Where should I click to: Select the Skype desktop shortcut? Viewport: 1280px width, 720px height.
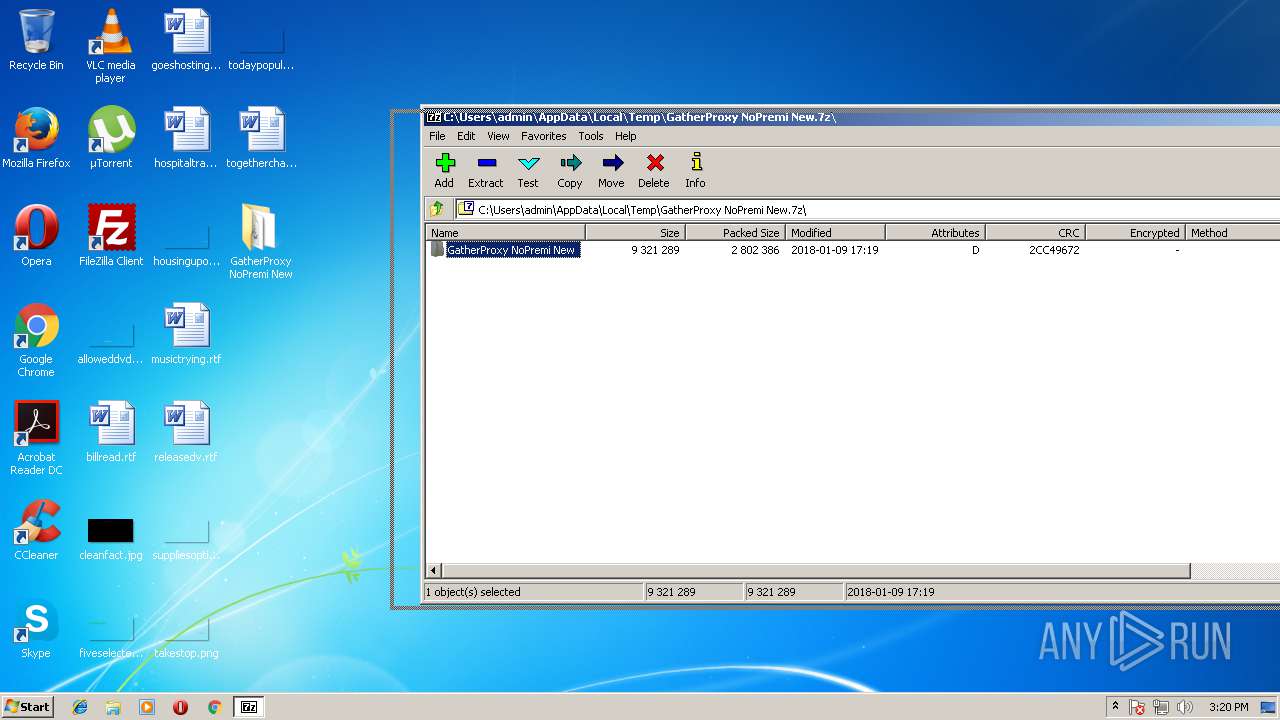click(36, 628)
